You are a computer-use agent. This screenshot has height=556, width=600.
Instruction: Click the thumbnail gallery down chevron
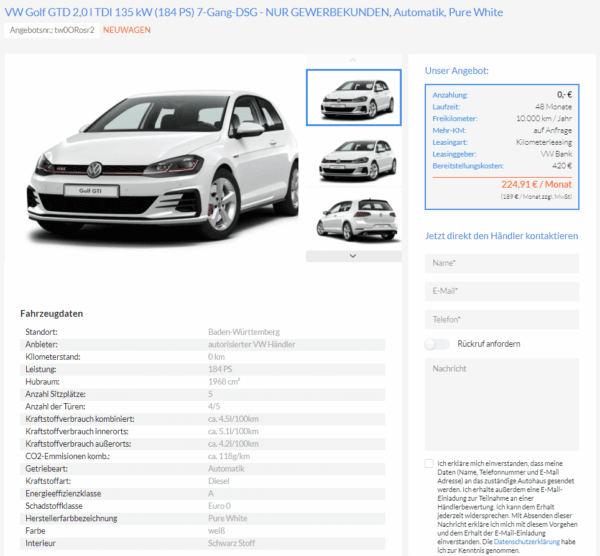tap(353, 256)
